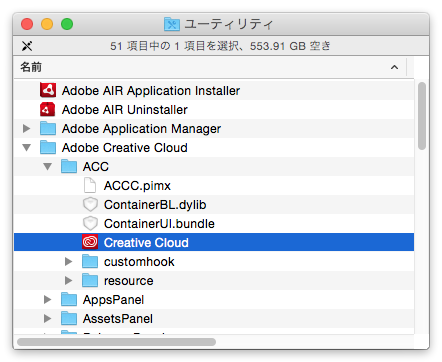Click the ユーティリティ window title text
Viewport: 442px width, 362px height.
(x=229, y=24)
